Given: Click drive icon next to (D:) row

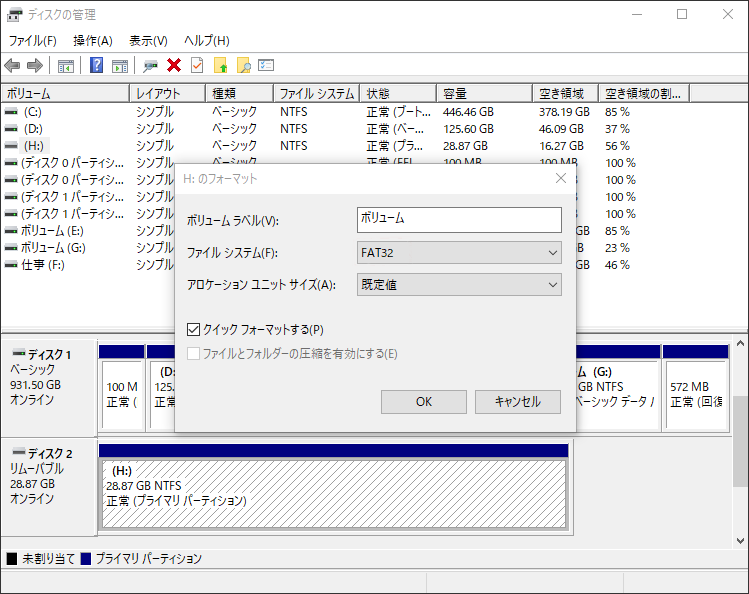Looking at the screenshot, I should coord(11,128).
